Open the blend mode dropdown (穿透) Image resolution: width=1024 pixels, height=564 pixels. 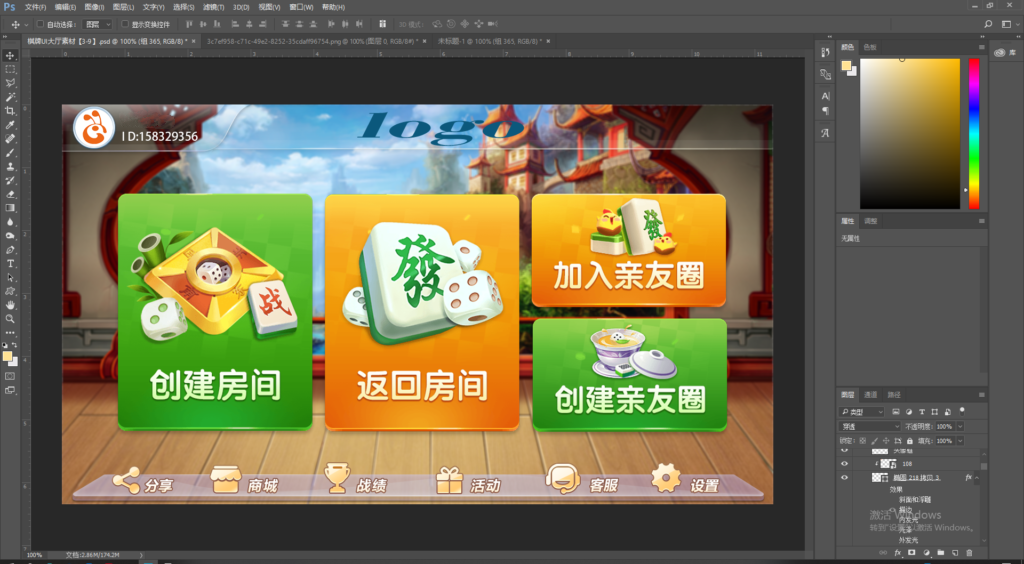869,426
